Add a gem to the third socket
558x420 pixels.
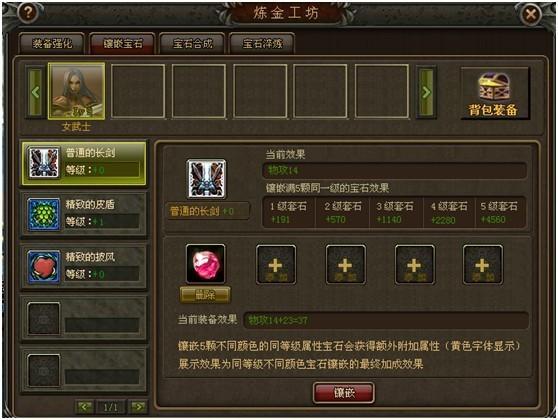[x=345, y=264]
